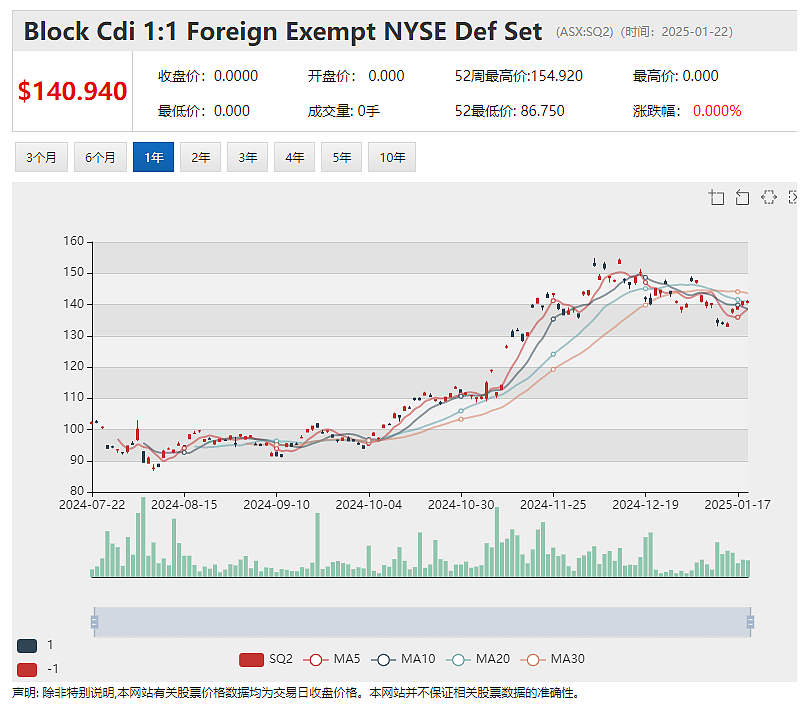Click the date label 时间: 2025-01-22
Image resolution: width=807 pixels, height=709 pixels.
676,32
